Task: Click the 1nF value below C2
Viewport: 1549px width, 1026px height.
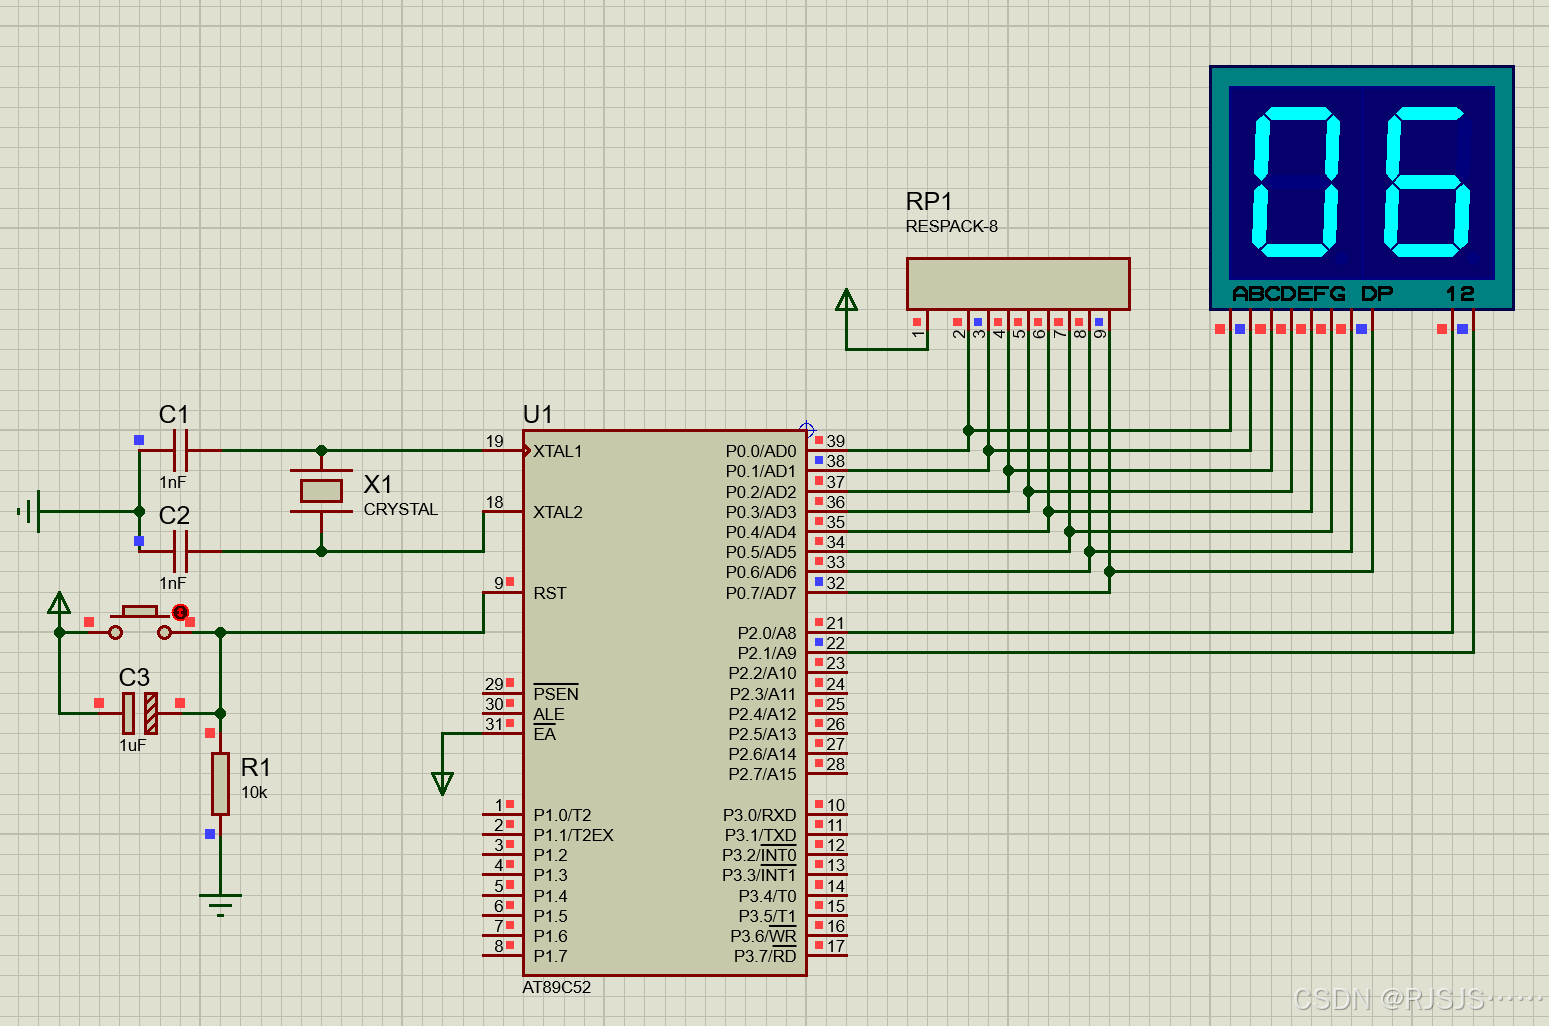Action: [173, 583]
